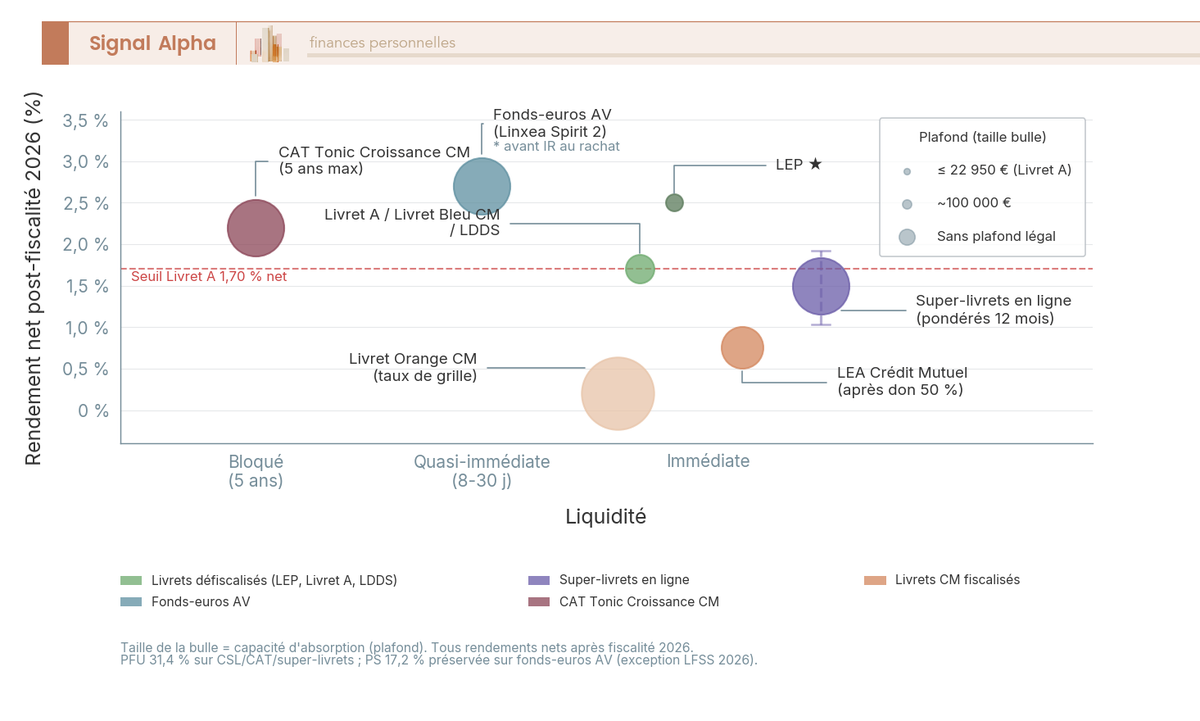
Task: Click 'Quasi-immédiate (8-30 j)' axis tick label
Action: point(482,471)
